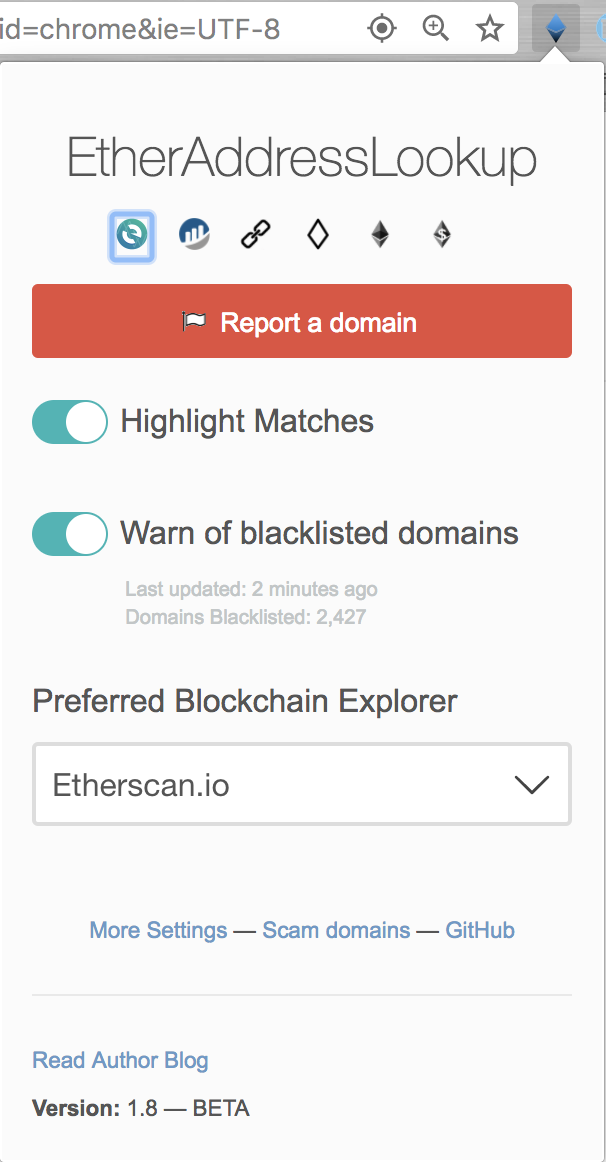Open the blue bar-chart logo icon

[194, 236]
